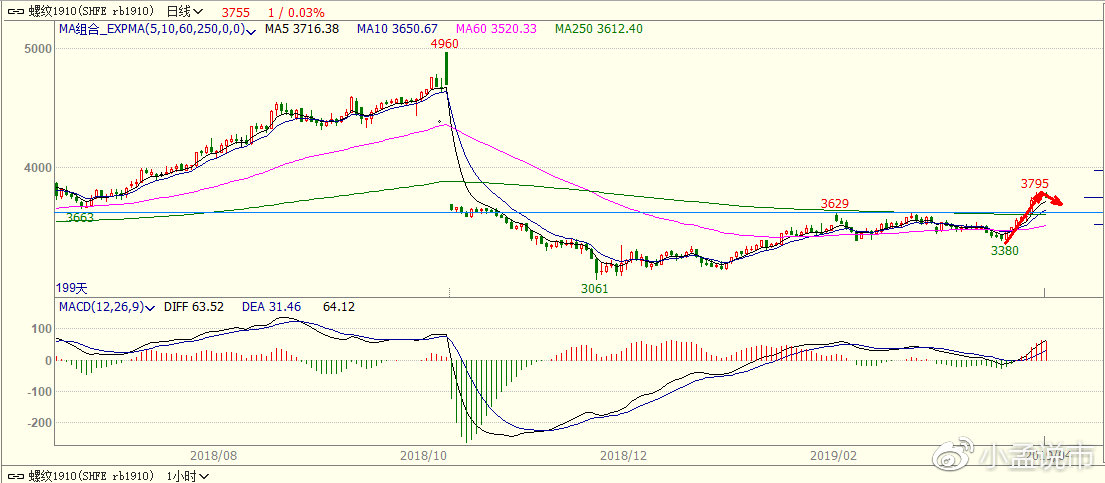Viewport: 1105px width, 483px height.
Task: Click the change value 1 / 0.03%
Action: (x=296, y=13)
